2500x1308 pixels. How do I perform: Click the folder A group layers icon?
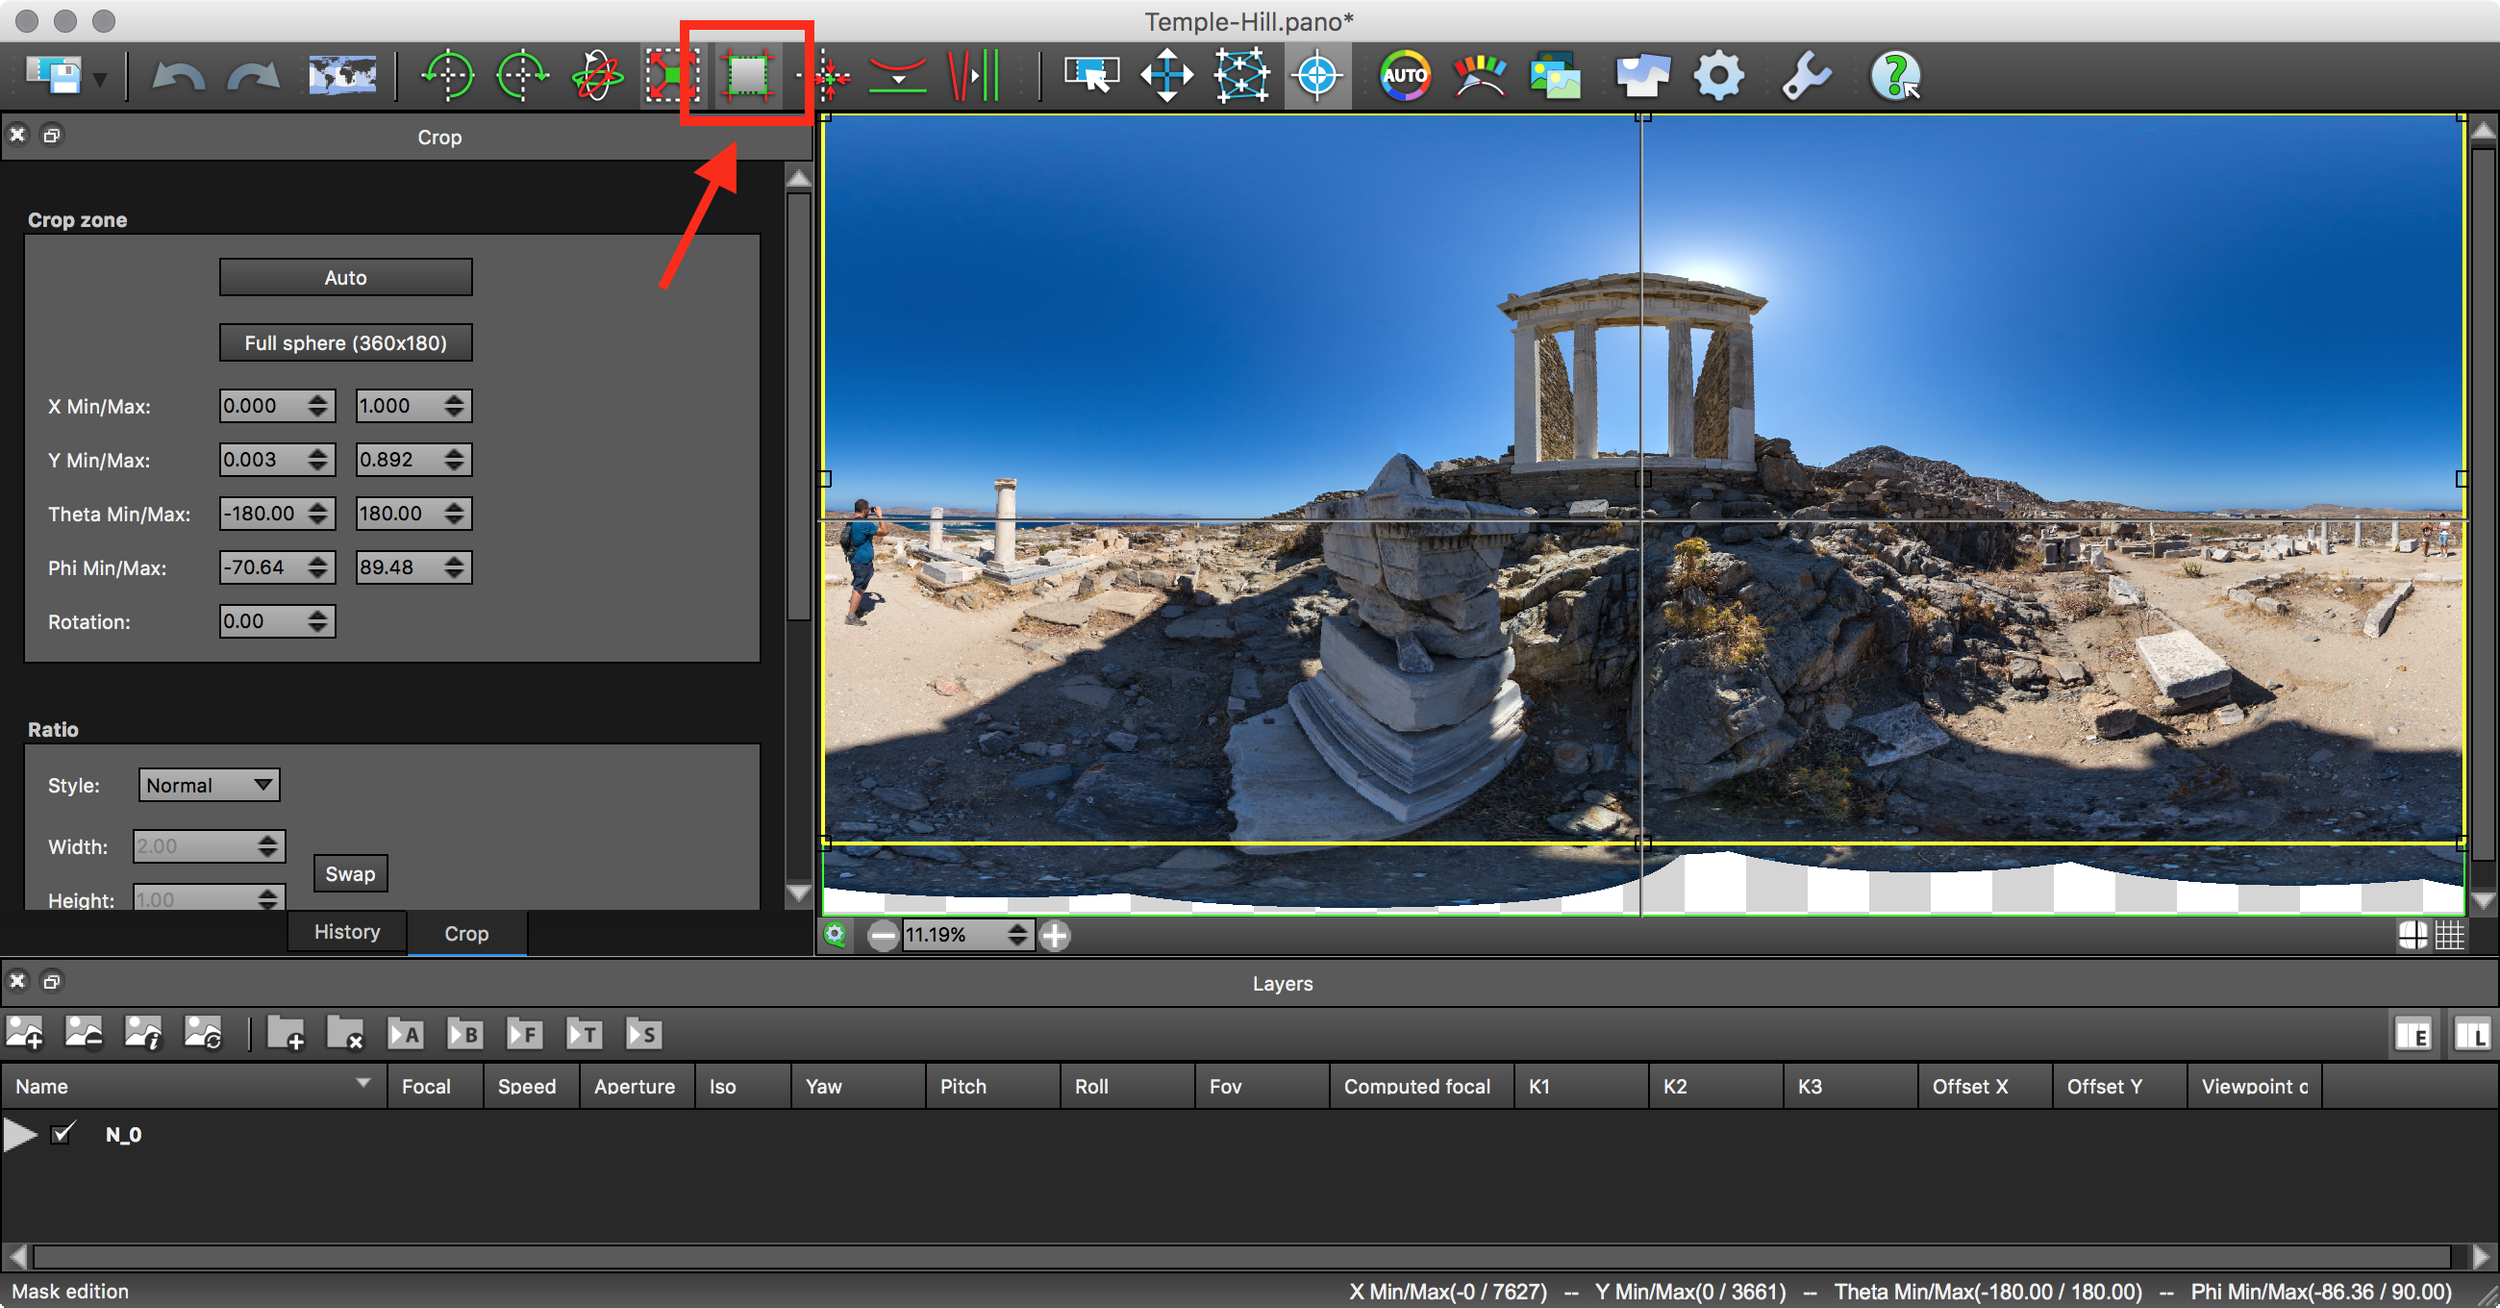click(406, 1033)
